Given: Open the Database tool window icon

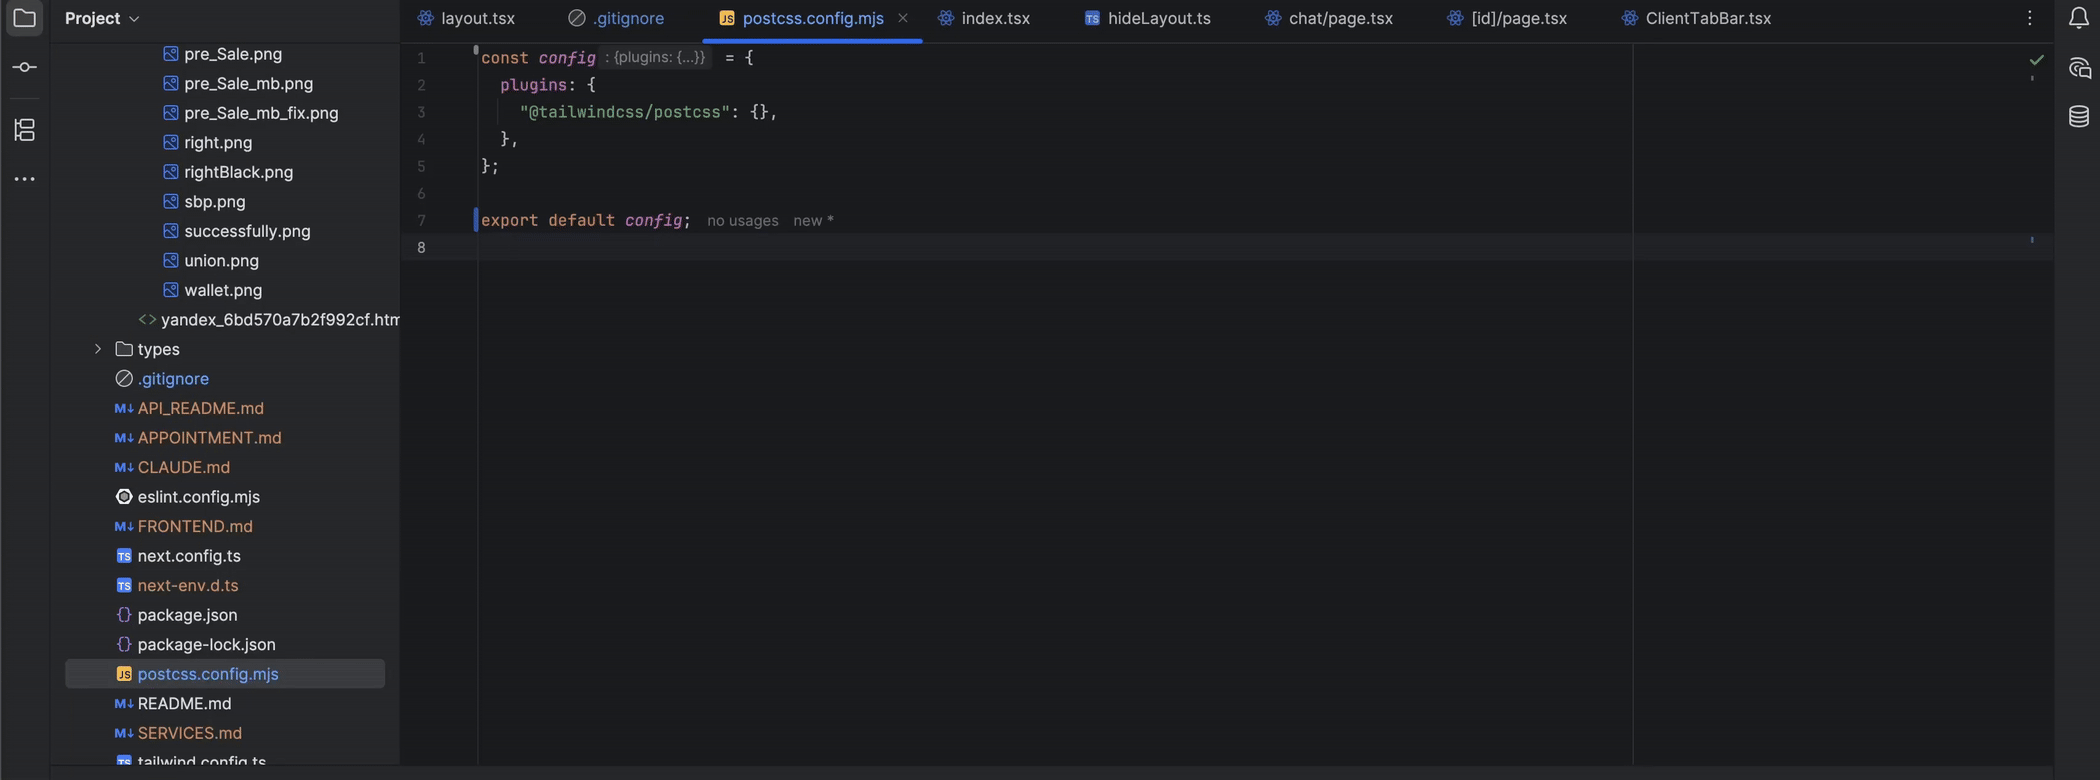Looking at the screenshot, I should (x=2079, y=116).
